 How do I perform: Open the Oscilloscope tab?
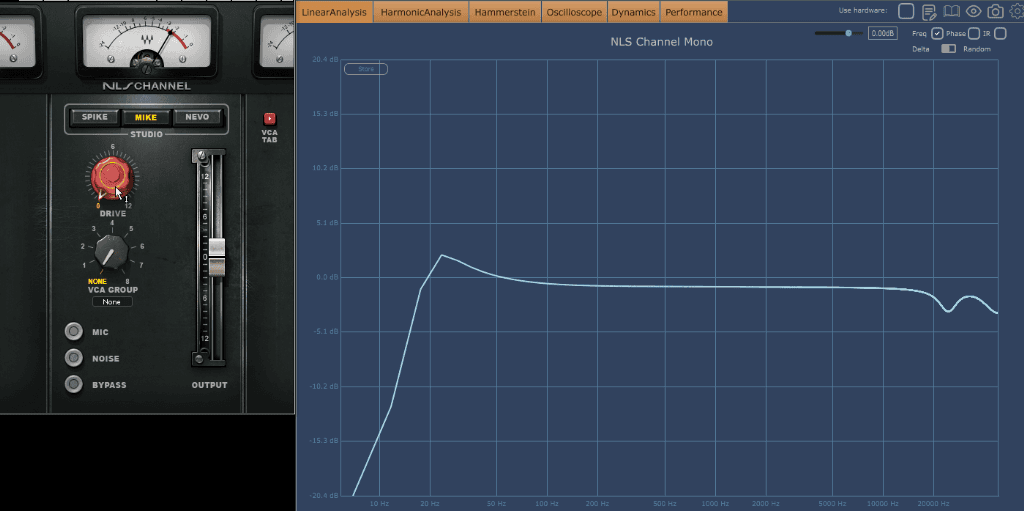(575, 12)
